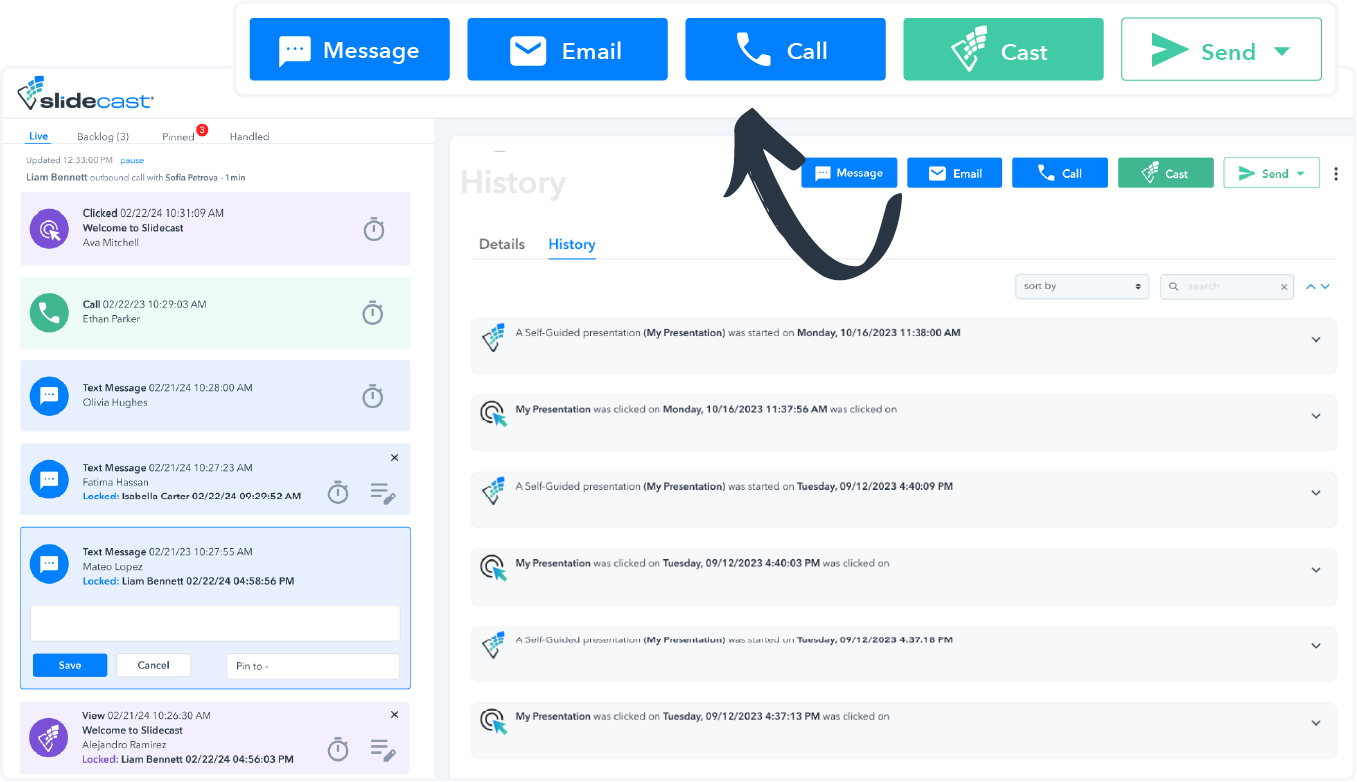Open the Details tab

point(501,244)
